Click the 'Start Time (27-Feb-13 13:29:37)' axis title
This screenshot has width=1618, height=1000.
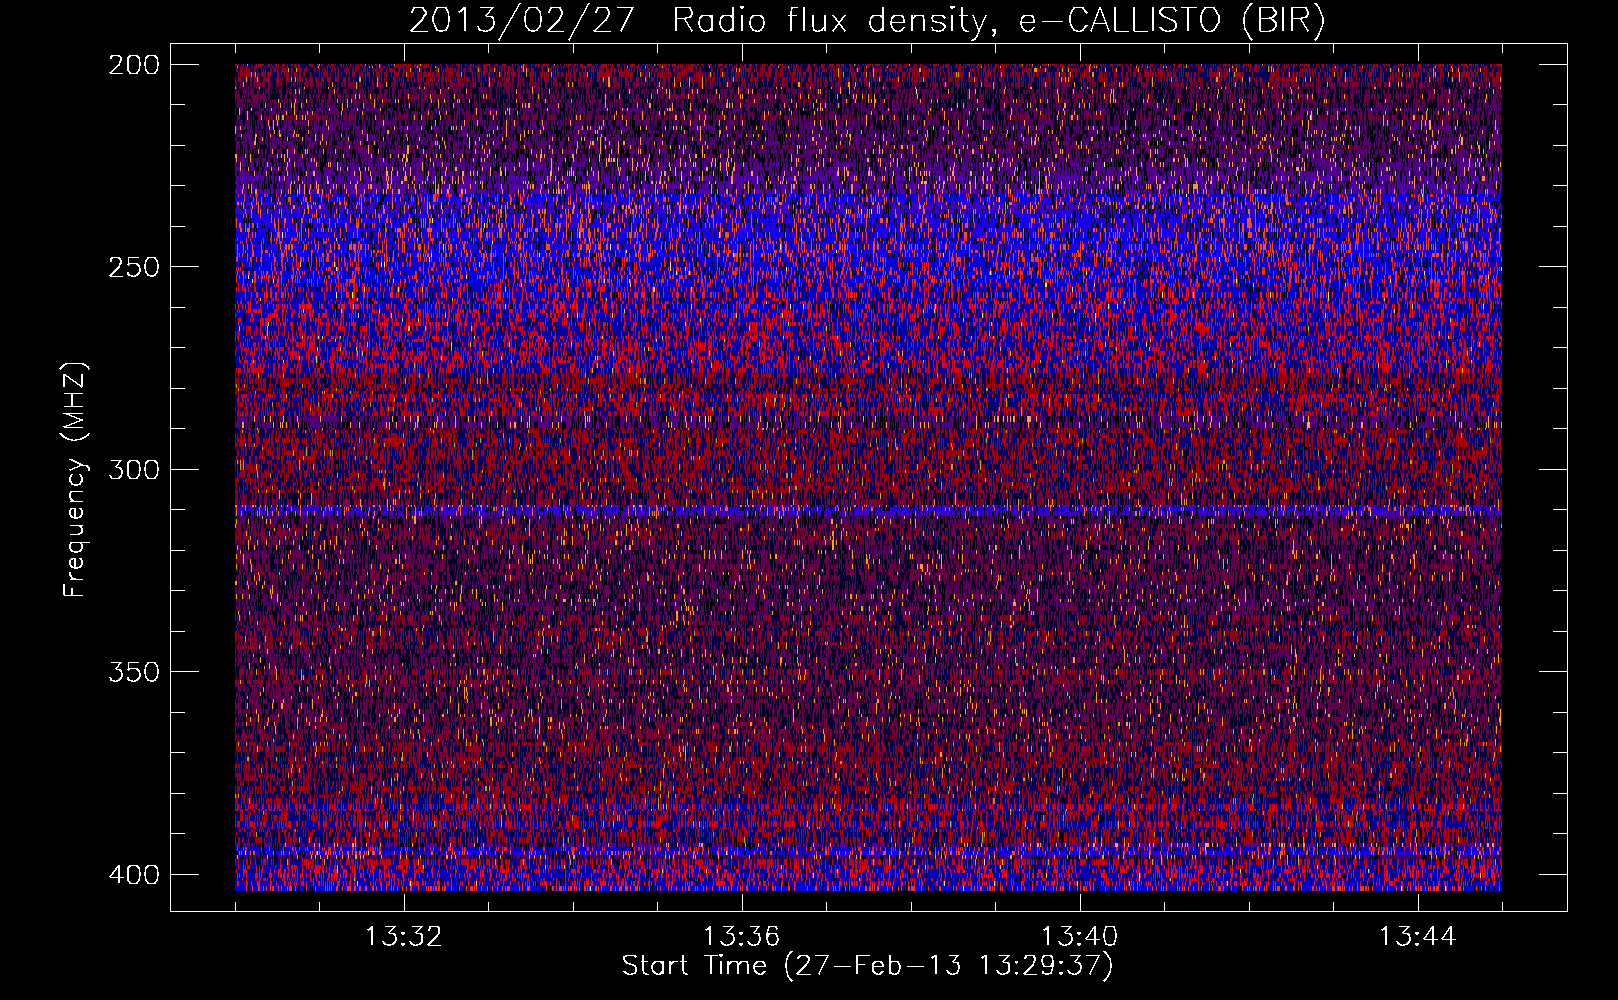[867, 966]
